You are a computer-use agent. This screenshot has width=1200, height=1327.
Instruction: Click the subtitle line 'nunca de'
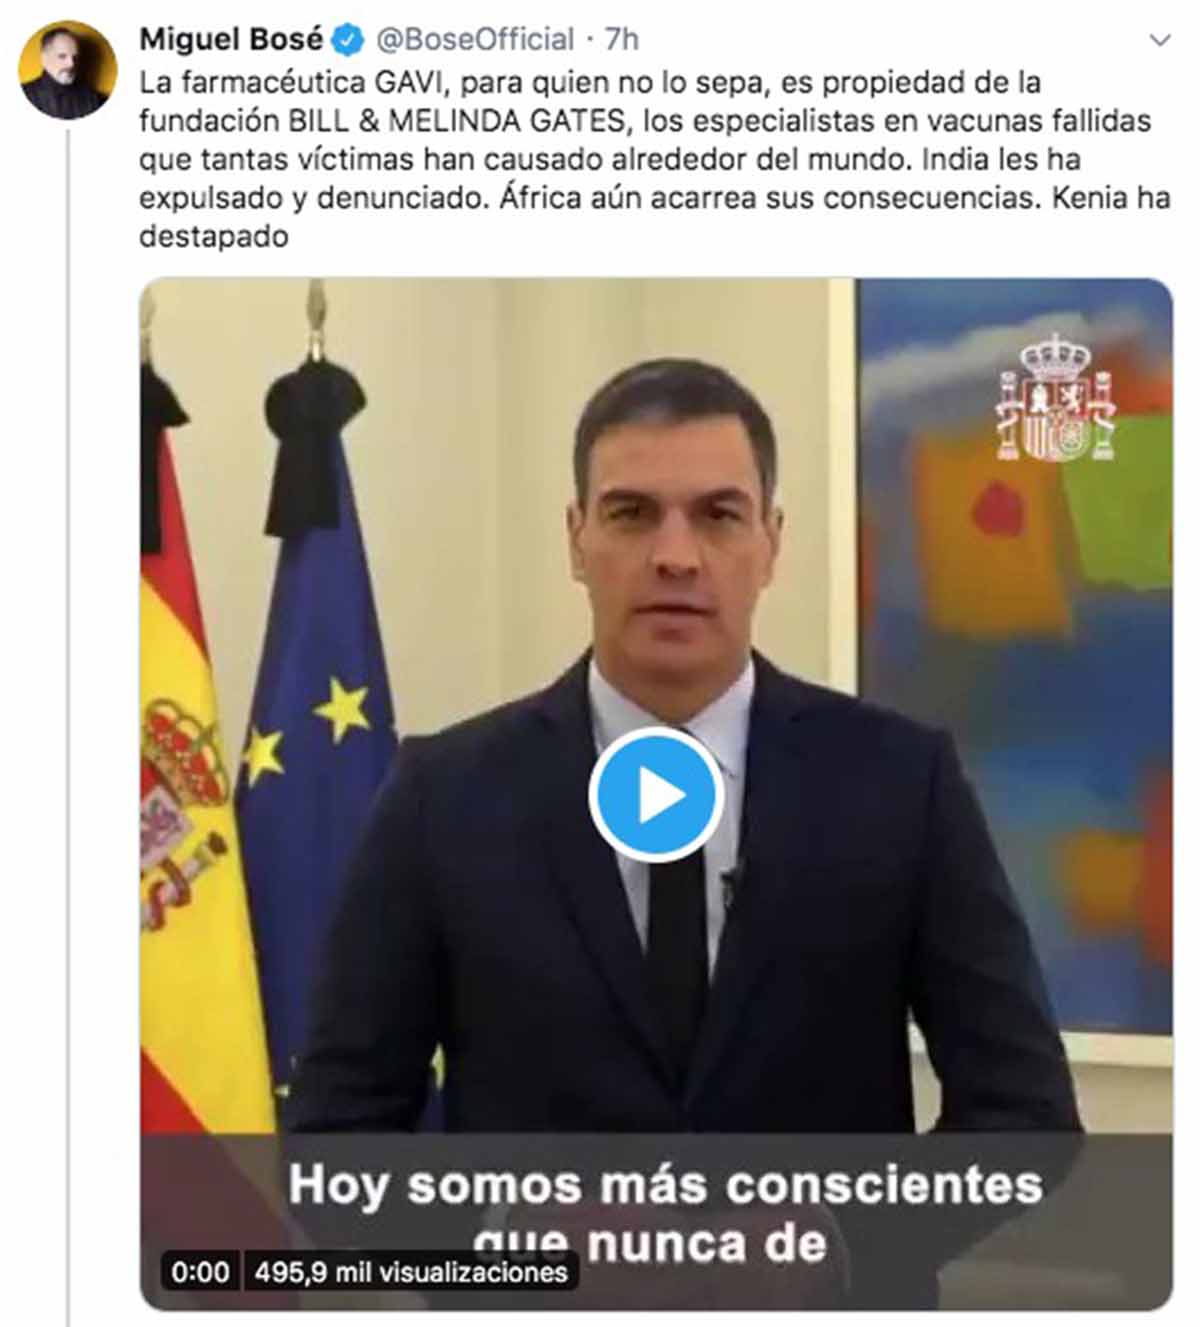tap(707, 1245)
